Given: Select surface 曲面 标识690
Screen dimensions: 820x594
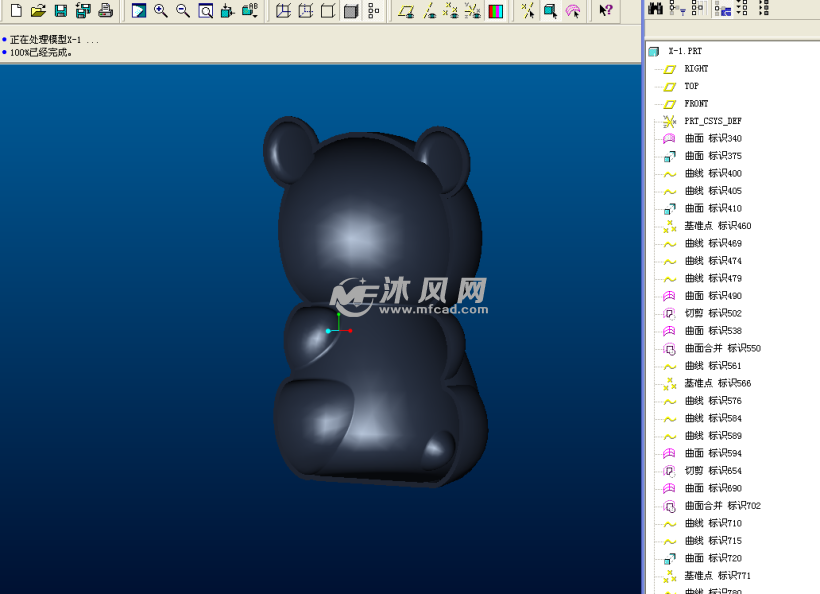Looking at the screenshot, I should [x=713, y=488].
